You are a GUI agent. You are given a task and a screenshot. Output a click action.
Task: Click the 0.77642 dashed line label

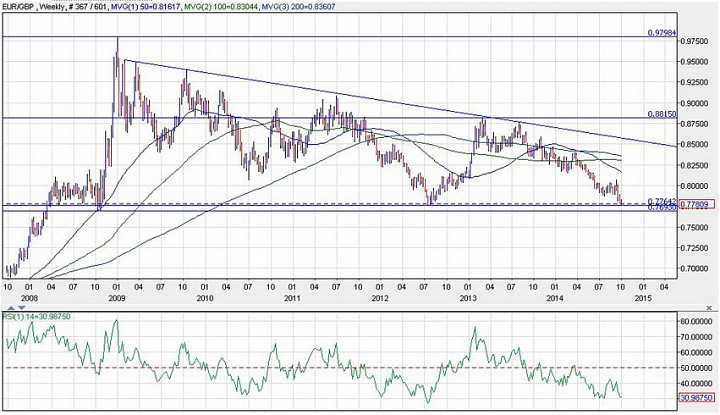[661, 201]
